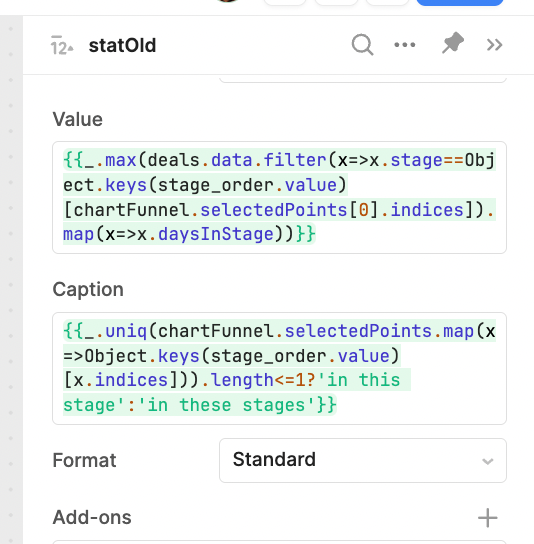The image size is (534, 544).
Task: Click the Caption label
Action: tap(88, 289)
